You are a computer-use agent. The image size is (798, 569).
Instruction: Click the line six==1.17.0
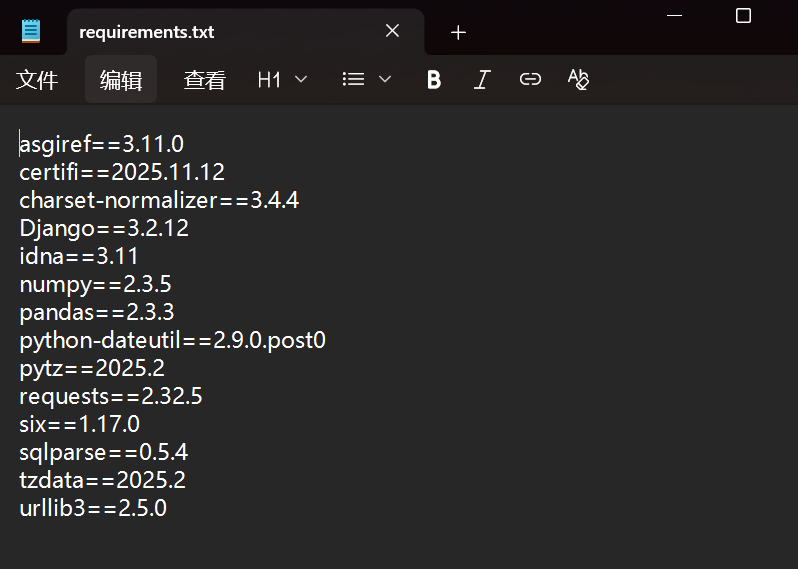(x=79, y=424)
